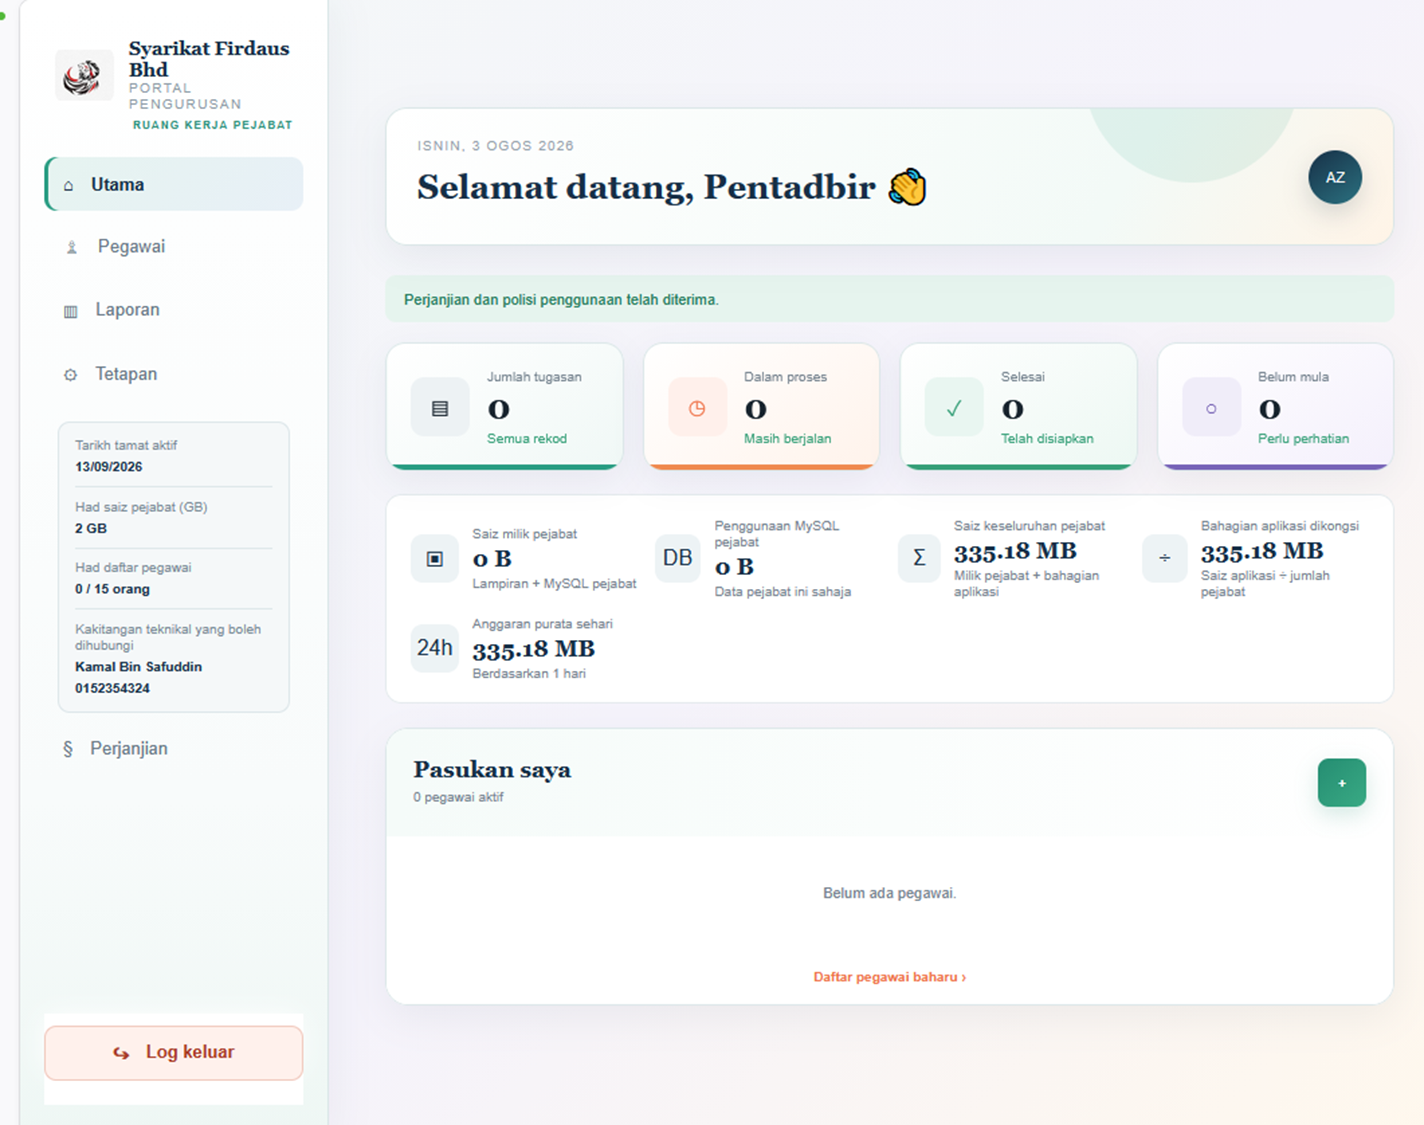Image resolution: width=1424 pixels, height=1125 pixels.
Task: Click the checkmark icon beside Selesai
Action: click(x=954, y=408)
